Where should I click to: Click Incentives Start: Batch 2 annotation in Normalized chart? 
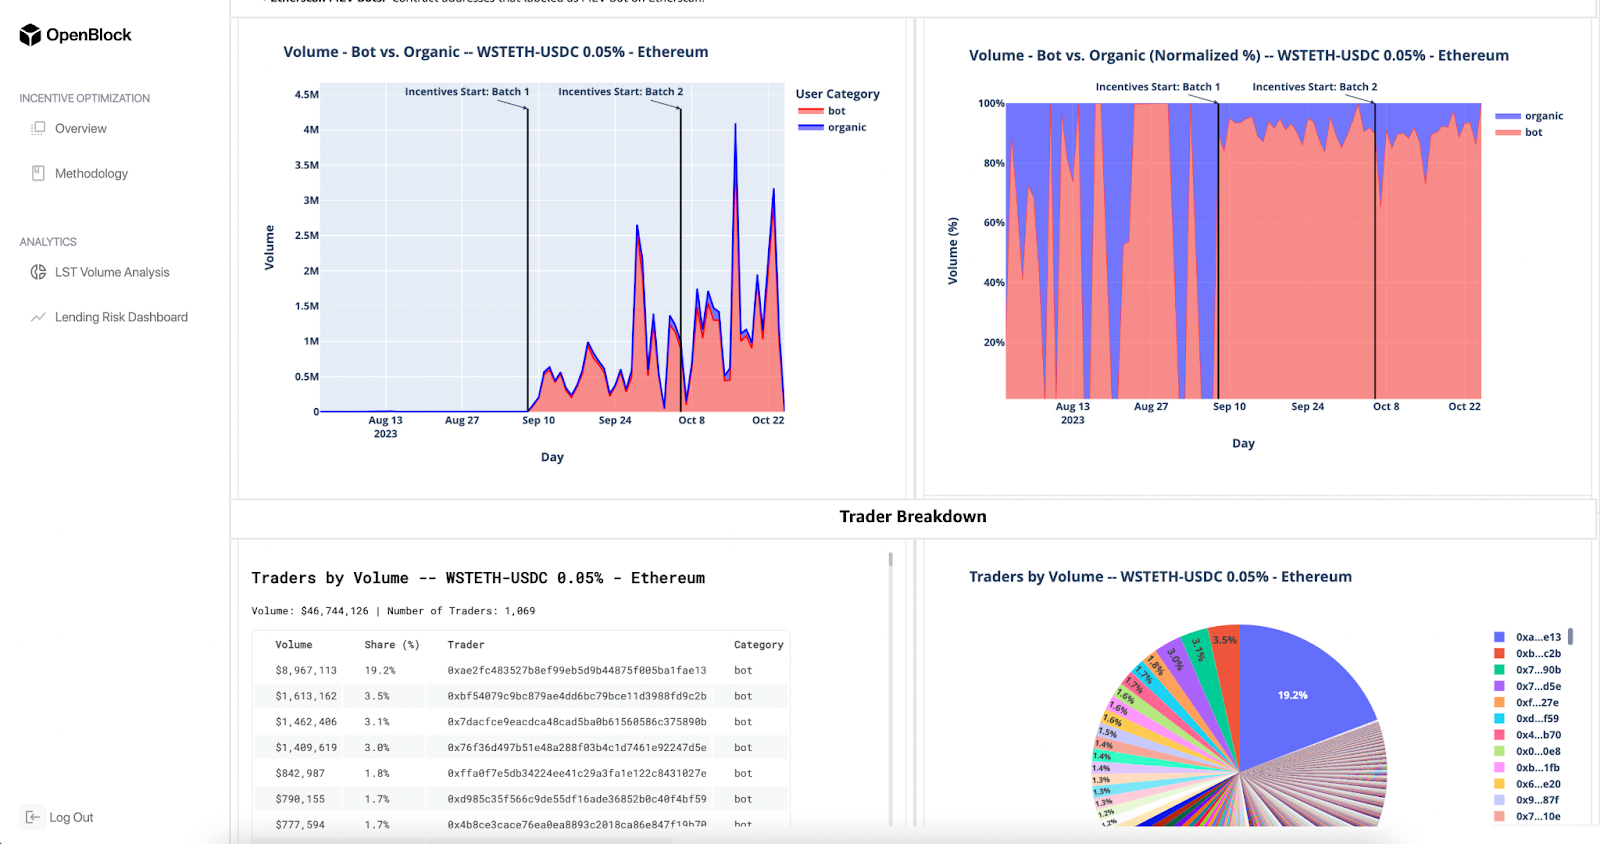point(1315,87)
